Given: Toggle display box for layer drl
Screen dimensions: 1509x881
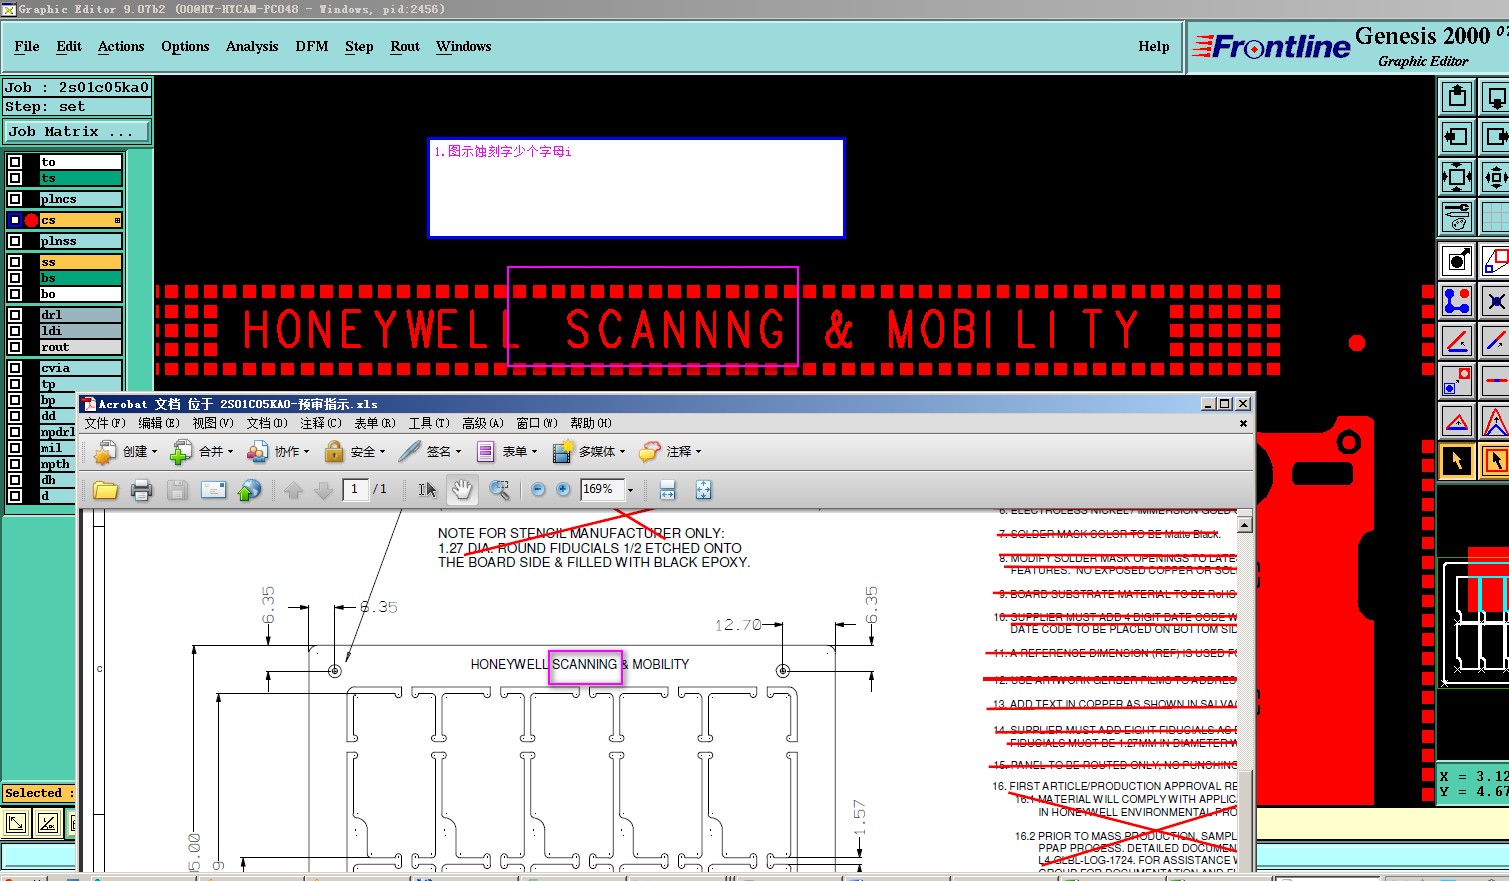Looking at the screenshot, I should click(15, 315).
